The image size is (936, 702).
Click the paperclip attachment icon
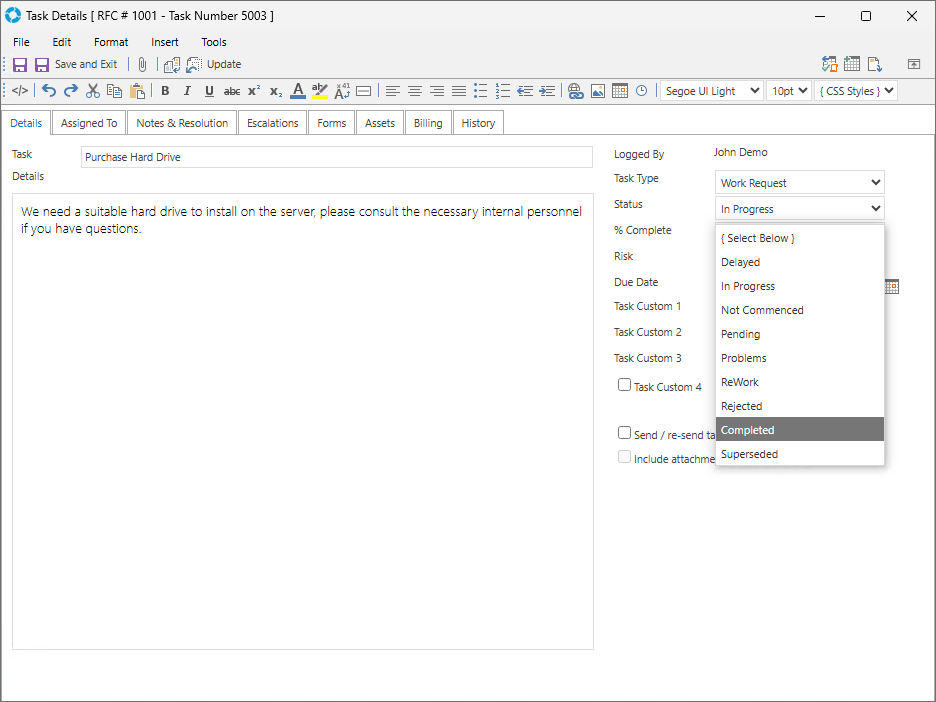[143, 64]
